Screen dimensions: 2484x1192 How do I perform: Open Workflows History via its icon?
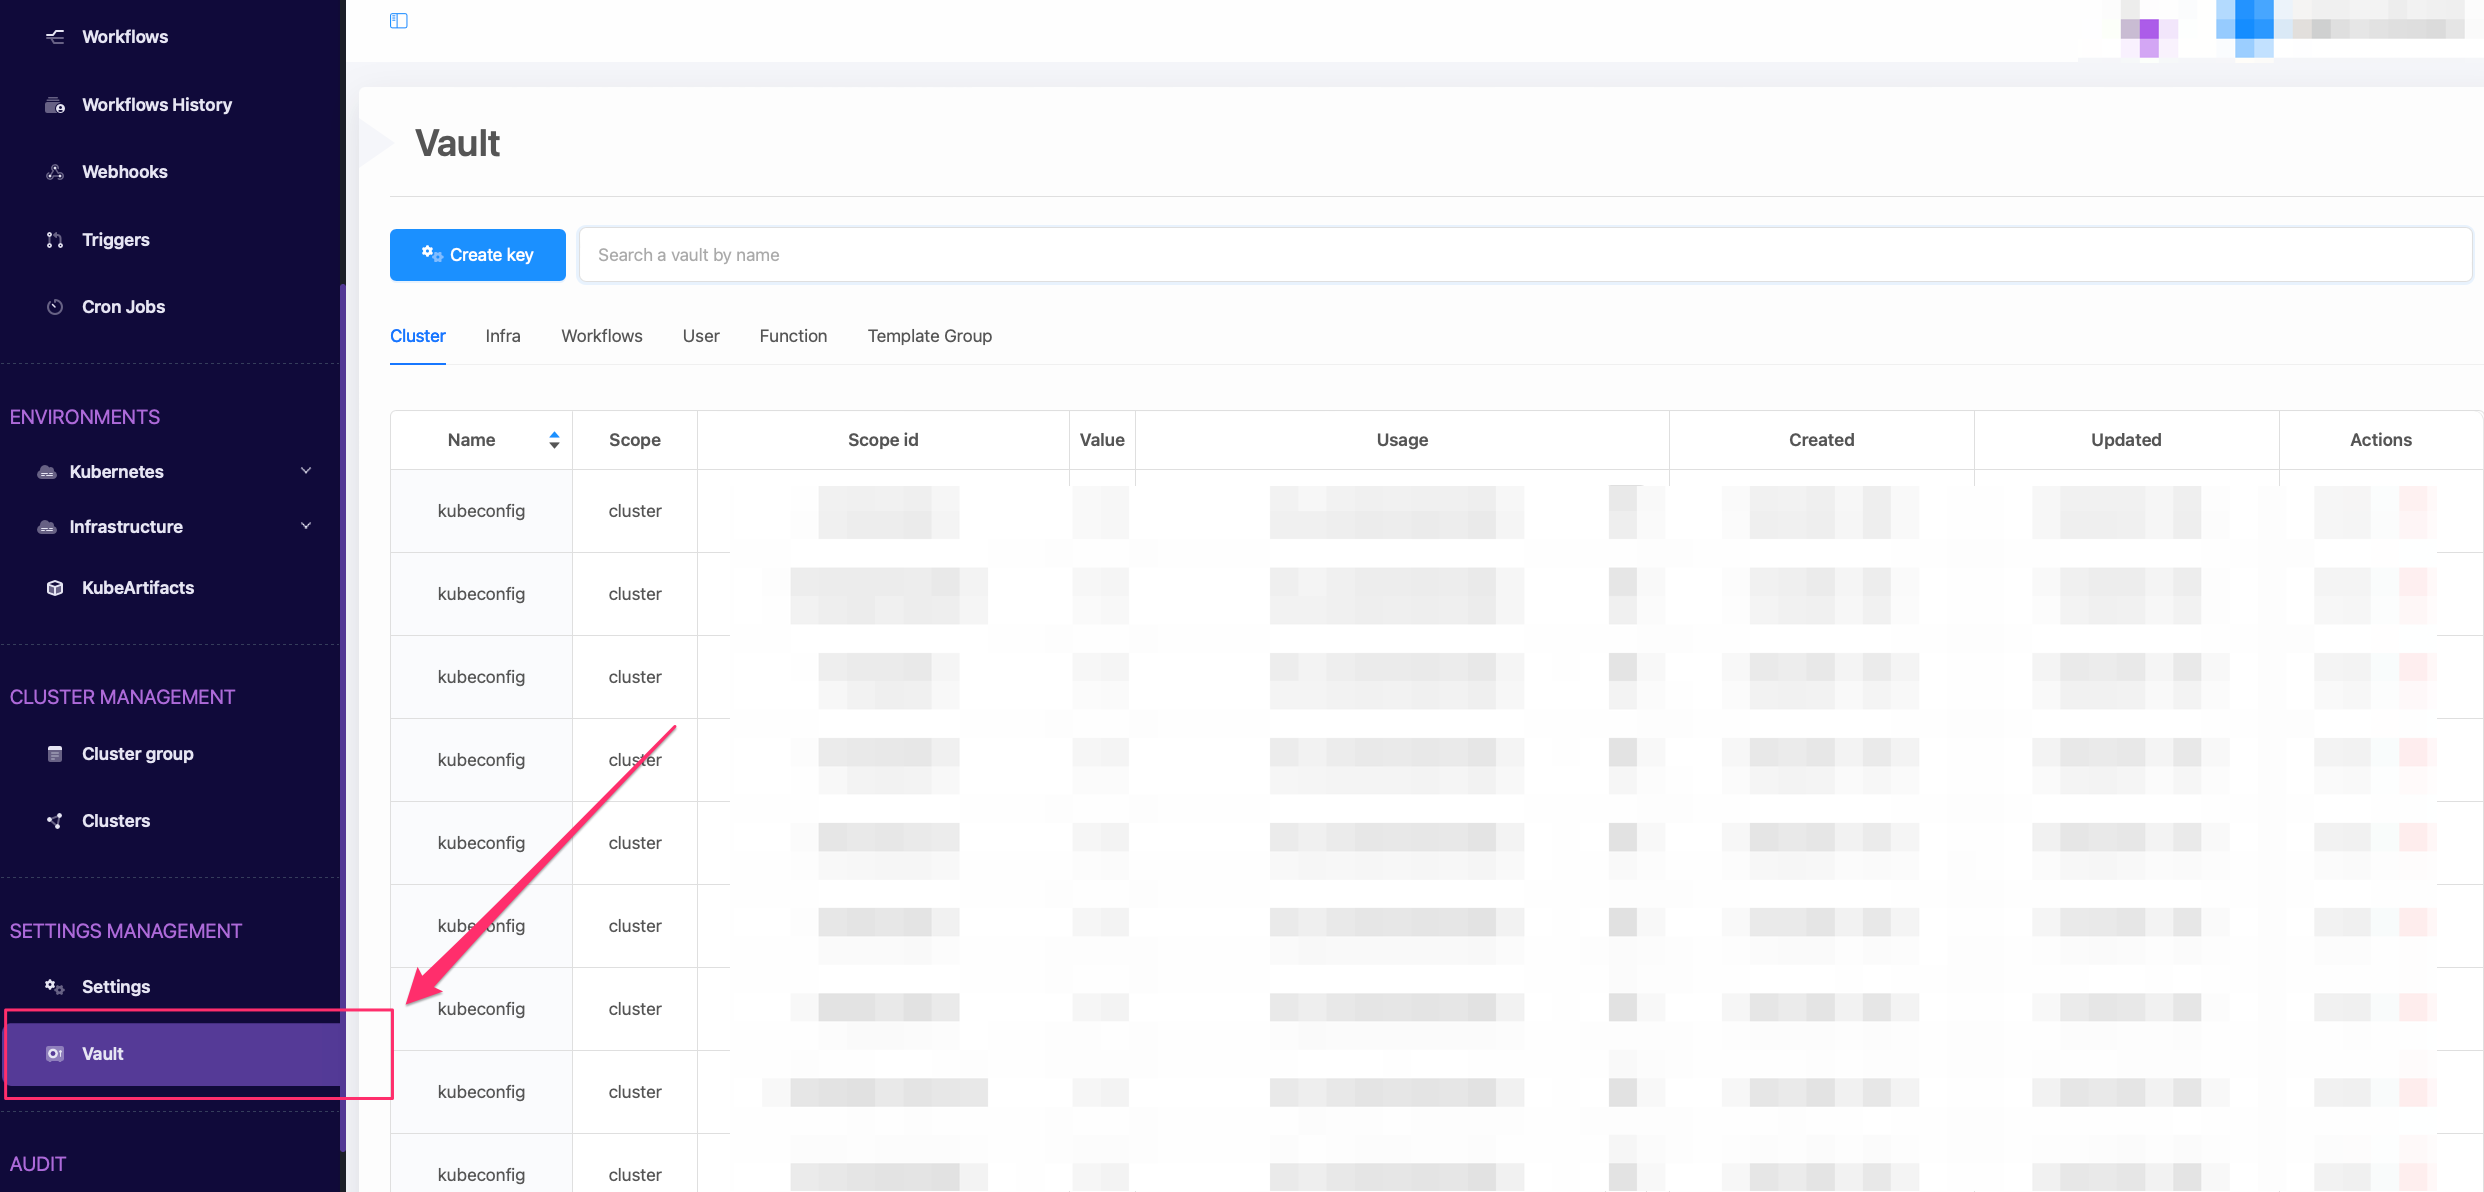[55, 105]
